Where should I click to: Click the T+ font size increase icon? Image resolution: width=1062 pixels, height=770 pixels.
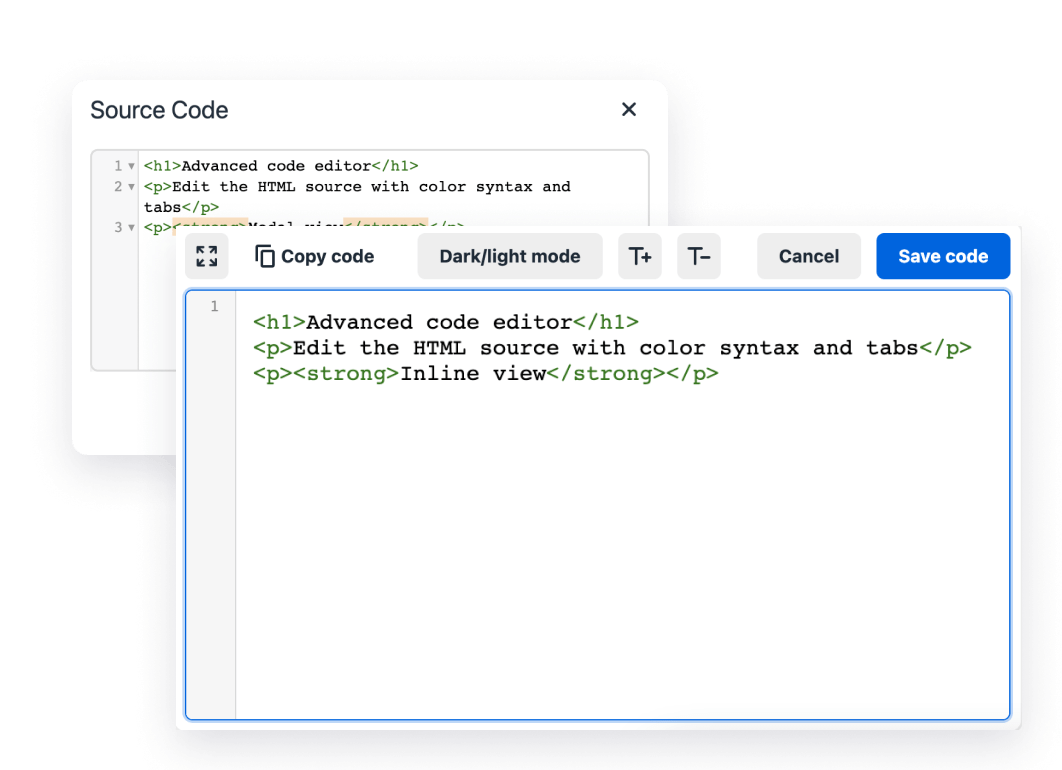point(639,256)
